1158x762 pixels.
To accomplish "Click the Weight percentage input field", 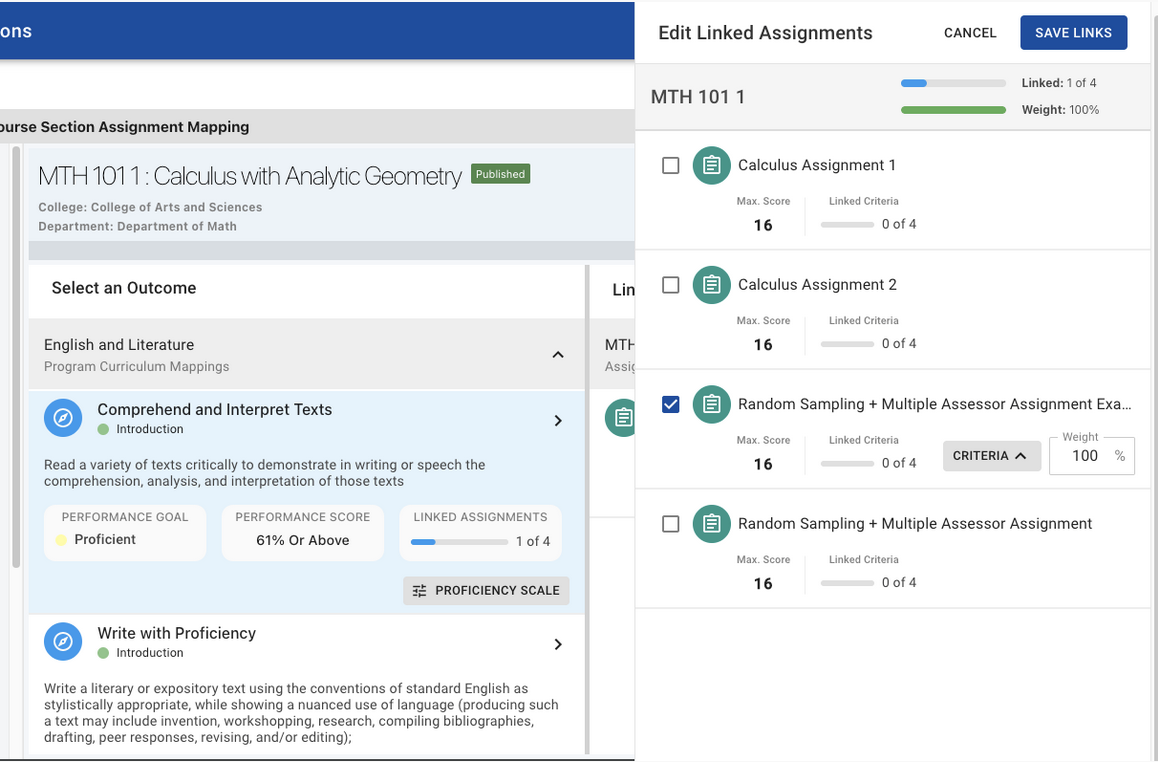I will pos(1083,456).
